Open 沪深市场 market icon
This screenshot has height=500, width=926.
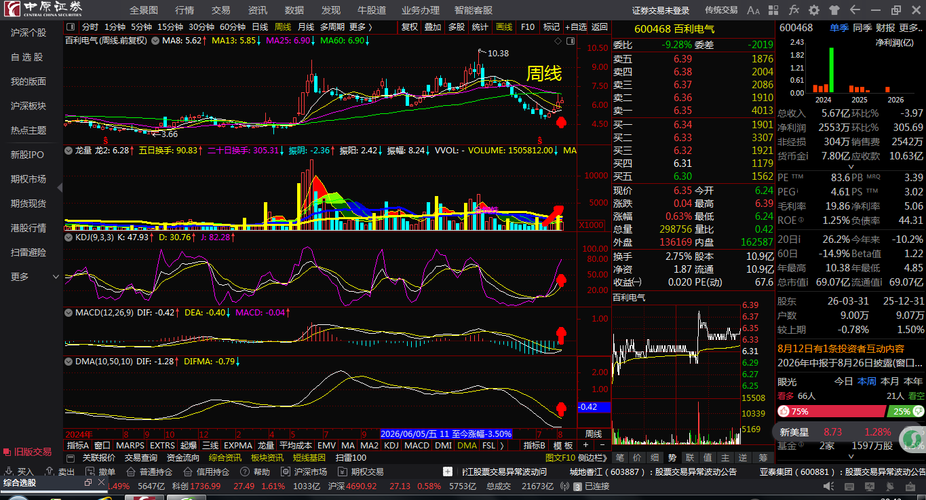pyautogui.click(x=286, y=472)
